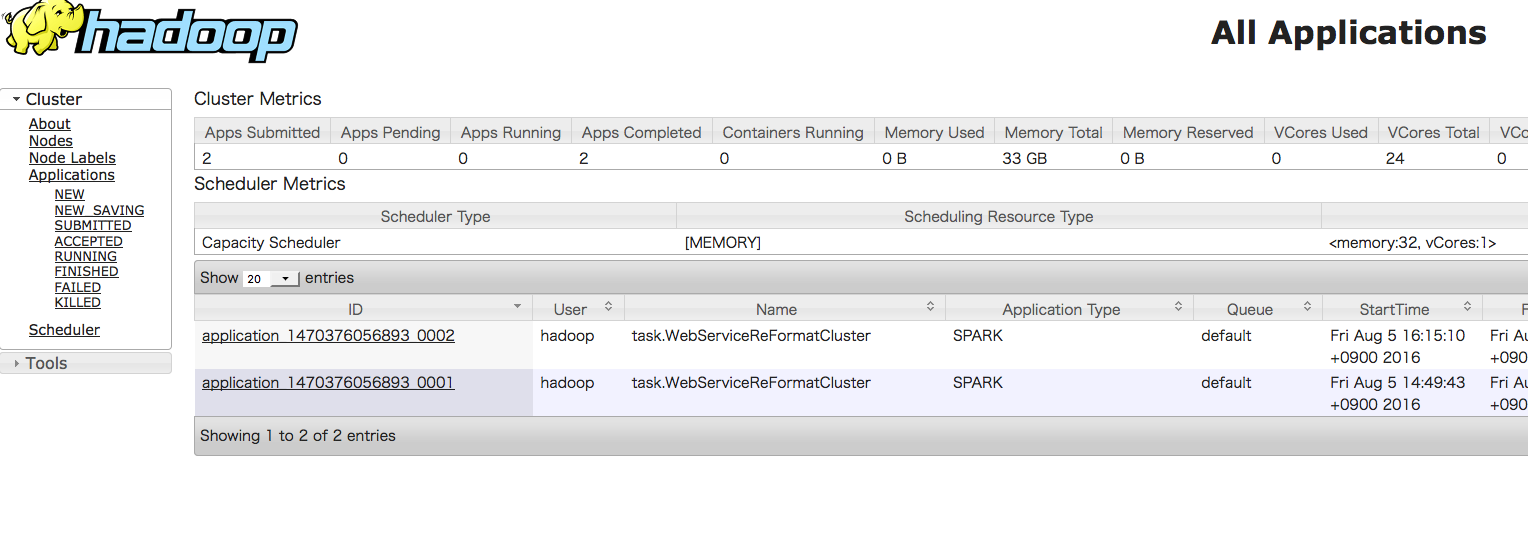1528x542 pixels.
Task: Select the '33 GB' Memory Total value
Action: tap(1024, 158)
